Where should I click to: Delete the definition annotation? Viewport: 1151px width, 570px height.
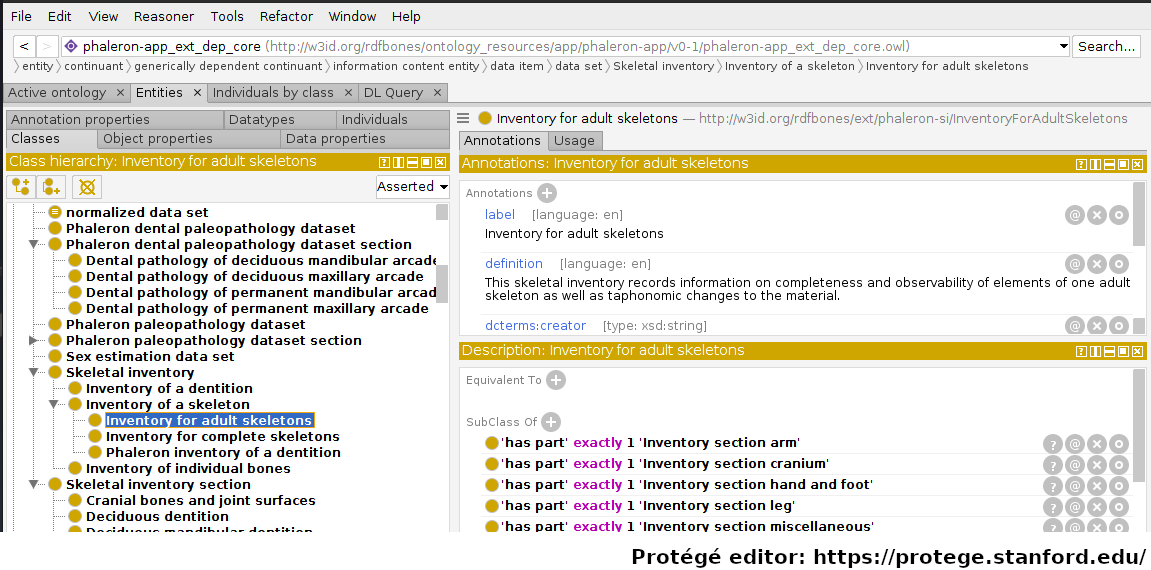[1097, 263]
